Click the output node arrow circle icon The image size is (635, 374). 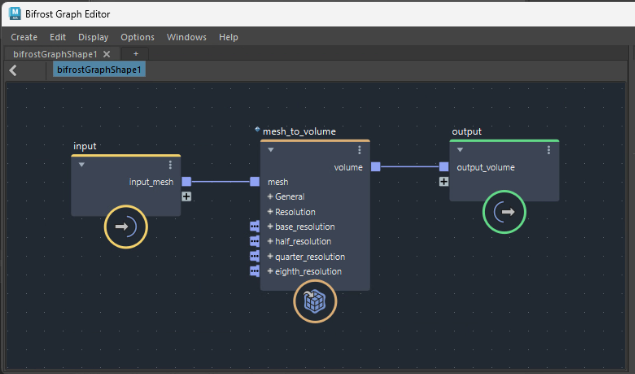point(504,212)
